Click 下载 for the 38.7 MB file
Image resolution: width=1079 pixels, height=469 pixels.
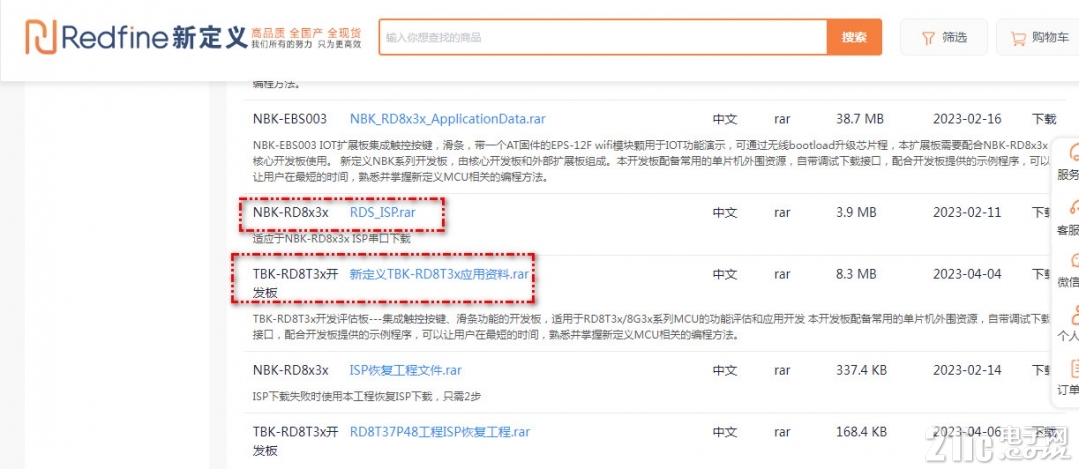point(1043,118)
